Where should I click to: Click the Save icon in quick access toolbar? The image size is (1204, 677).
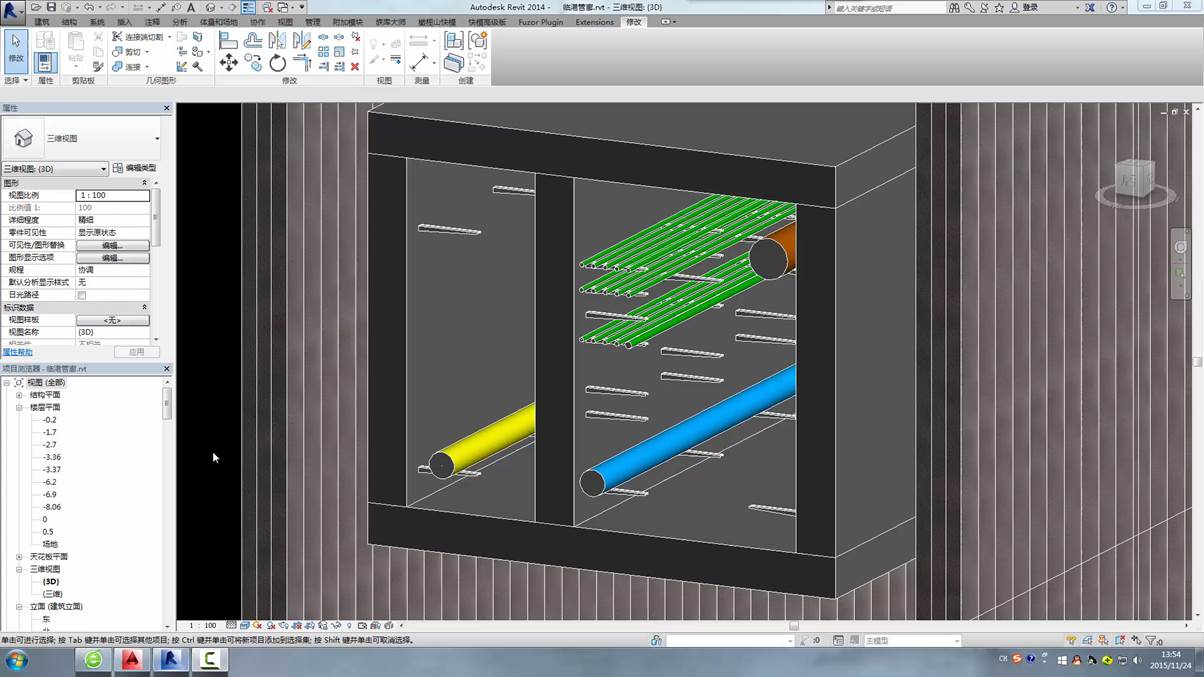click(51, 7)
